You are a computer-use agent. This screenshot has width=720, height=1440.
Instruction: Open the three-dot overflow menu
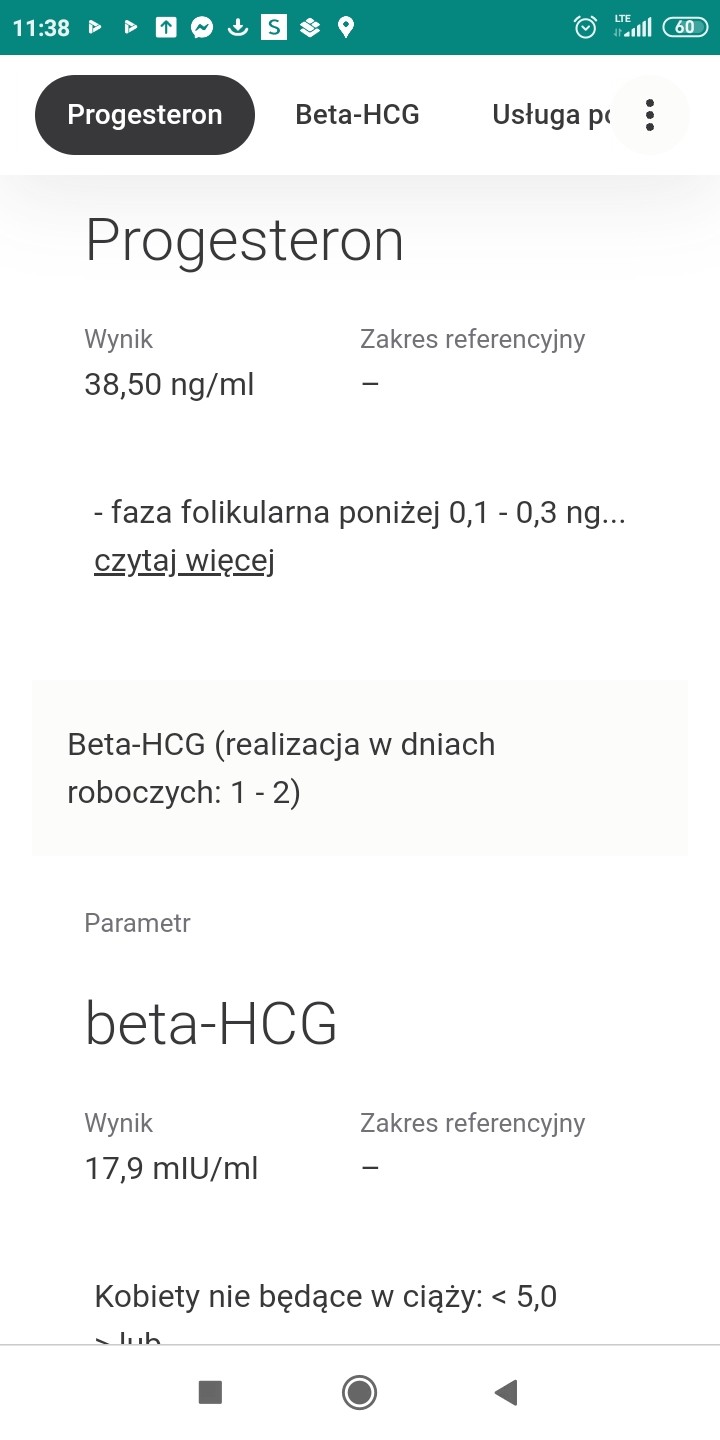(x=650, y=115)
